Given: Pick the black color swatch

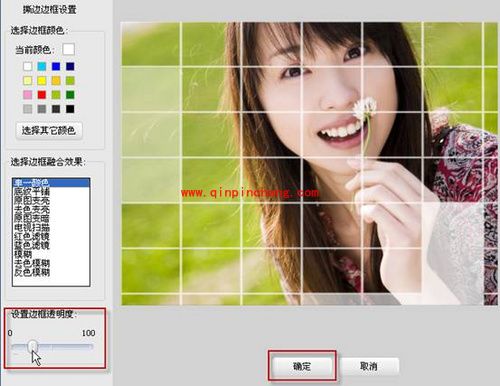Looking at the screenshot, I should point(70,109).
